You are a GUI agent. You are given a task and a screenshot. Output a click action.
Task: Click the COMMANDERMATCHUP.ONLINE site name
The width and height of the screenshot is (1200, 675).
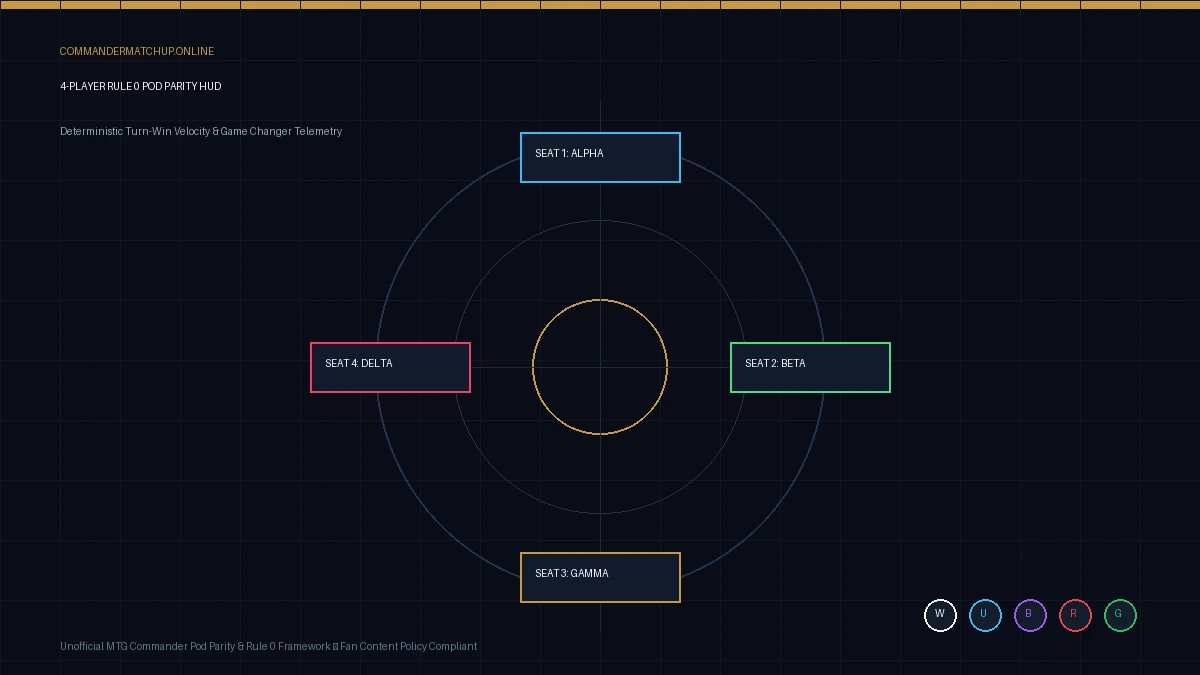(137, 51)
